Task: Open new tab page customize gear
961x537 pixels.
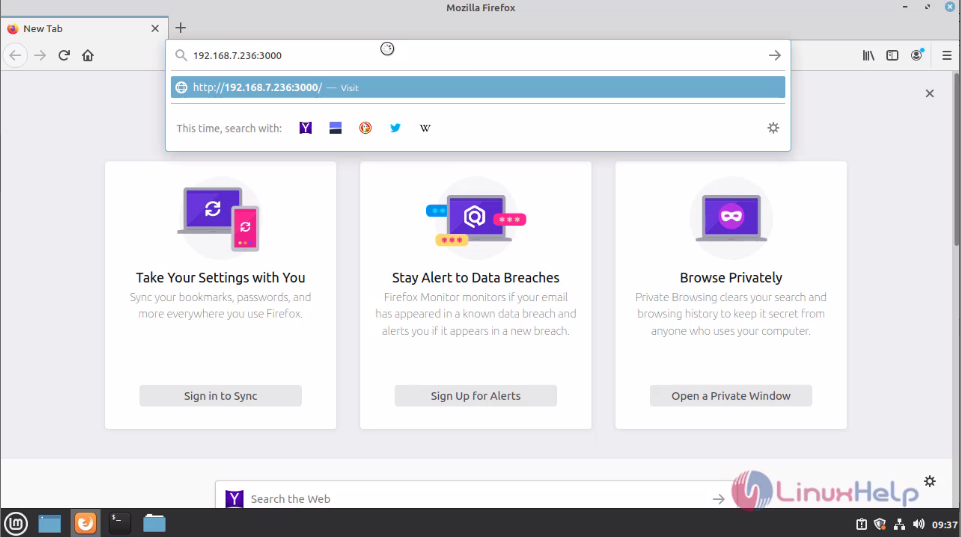Action: point(930,481)
